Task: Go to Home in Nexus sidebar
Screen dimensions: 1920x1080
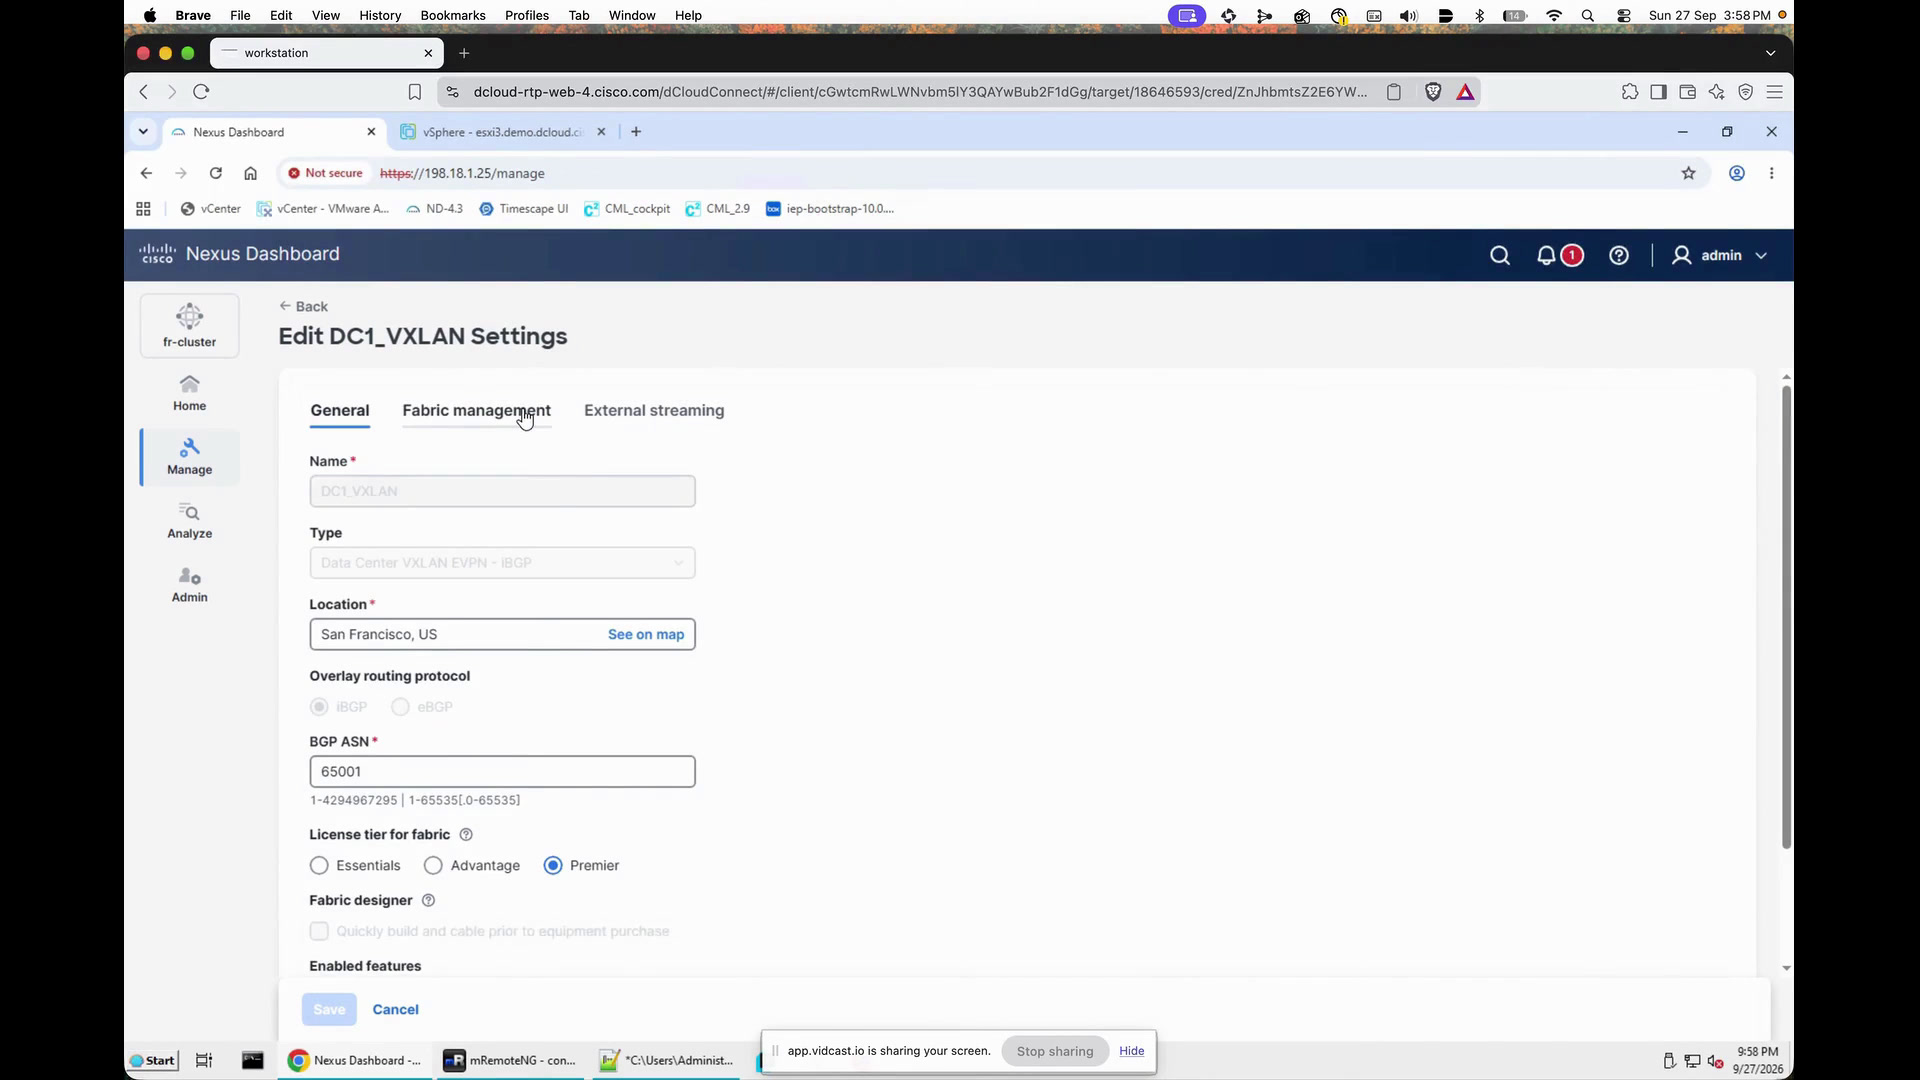Action: (x=189, y=393)
